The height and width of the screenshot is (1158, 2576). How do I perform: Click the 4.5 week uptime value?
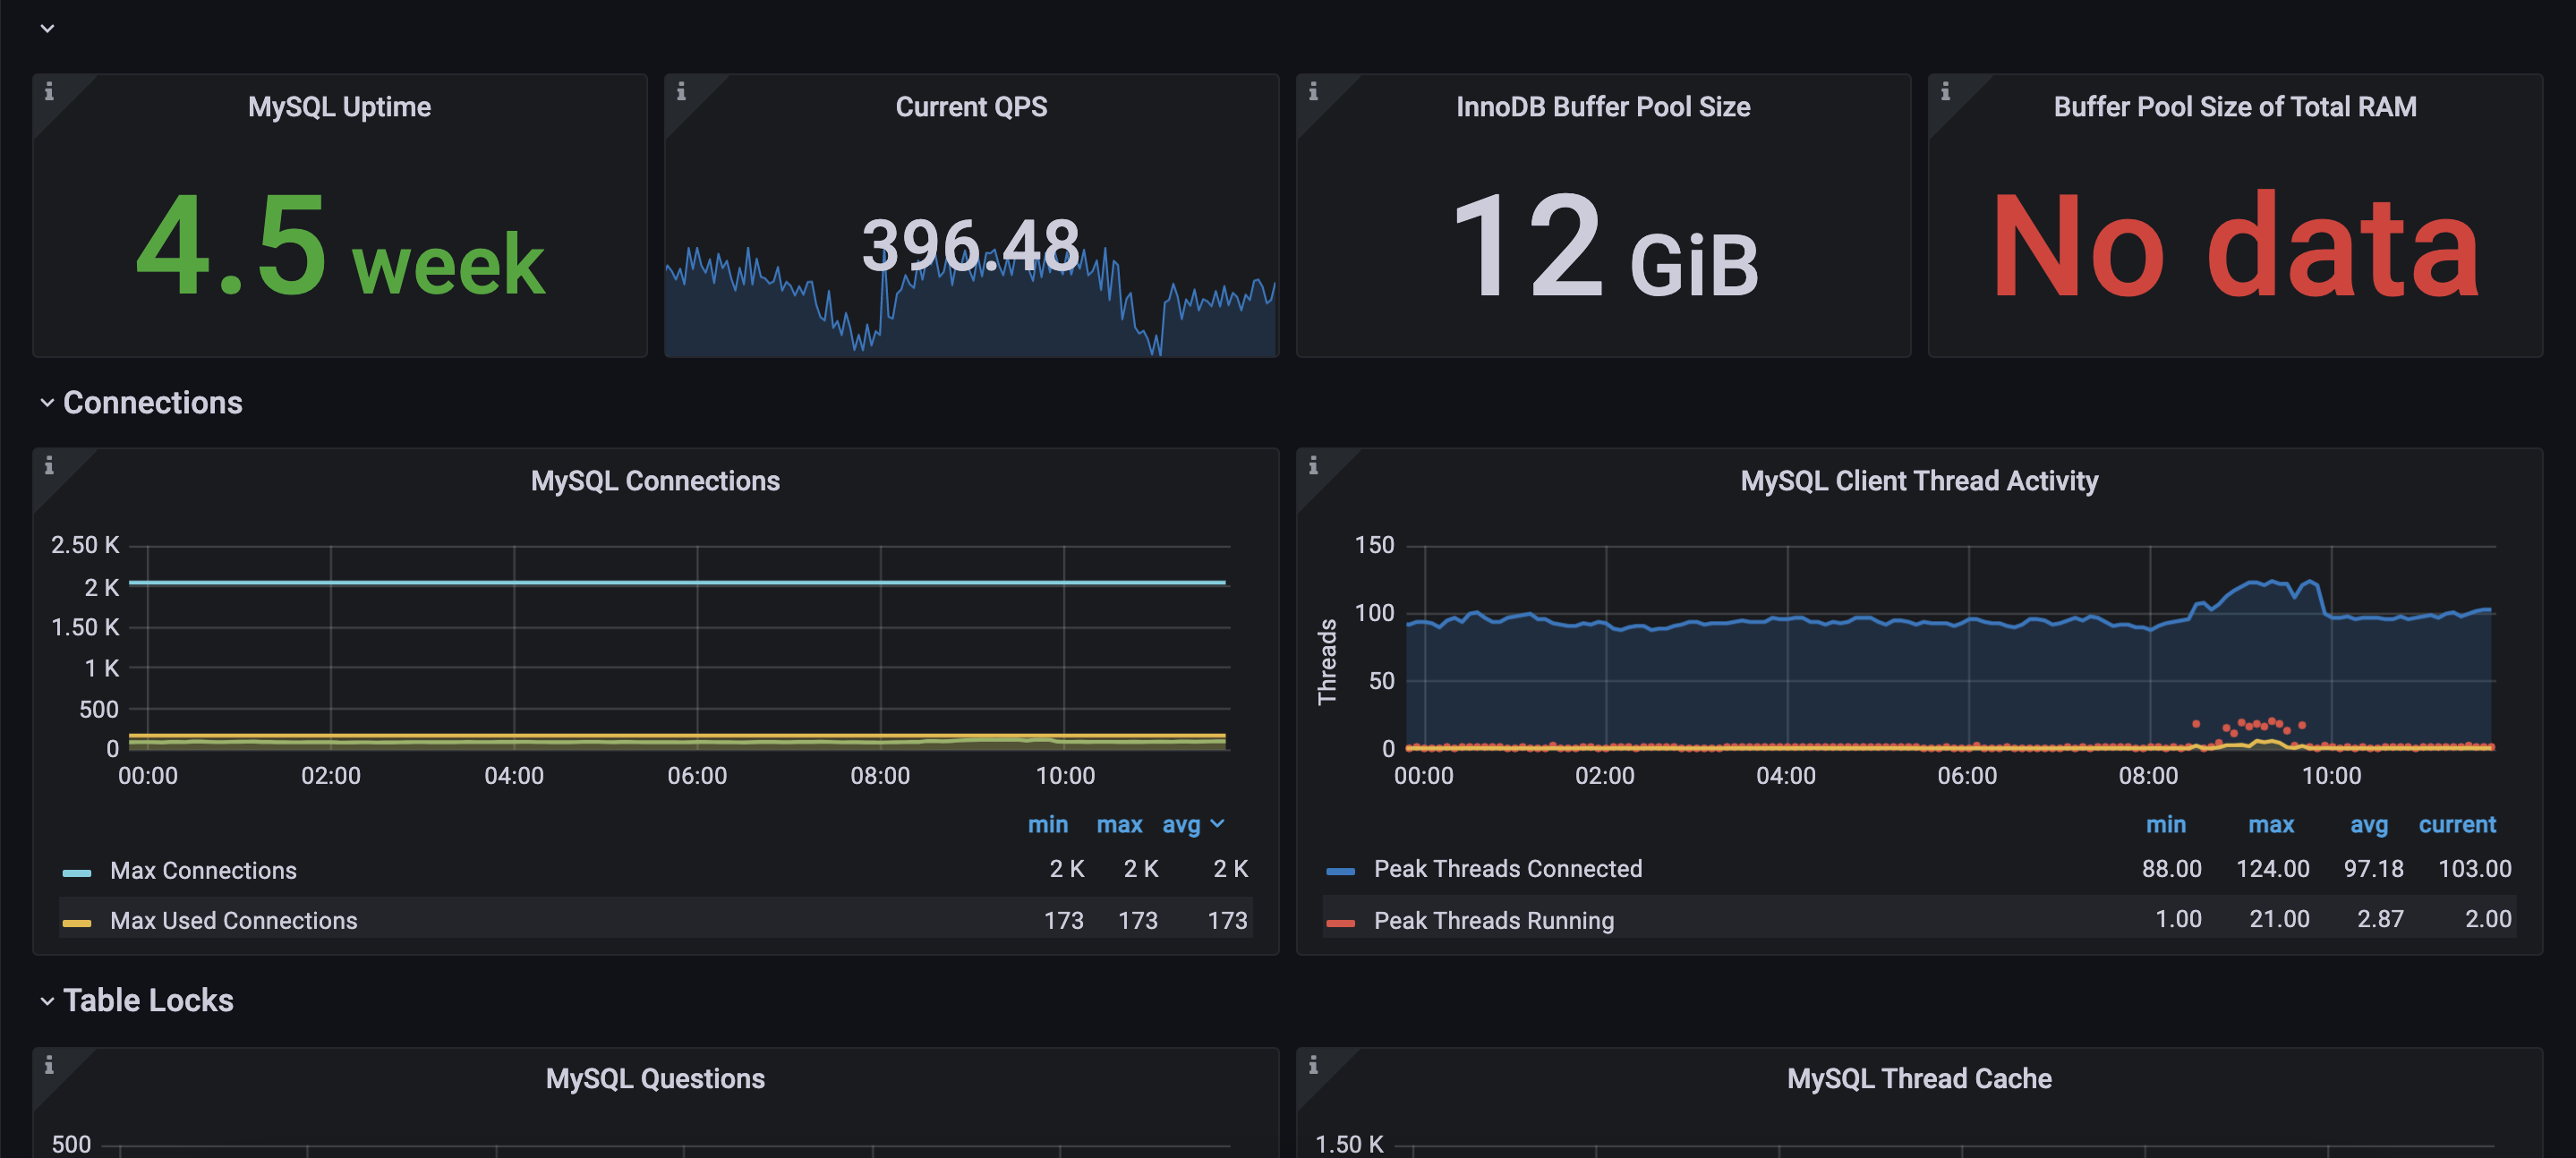(340, 246)
